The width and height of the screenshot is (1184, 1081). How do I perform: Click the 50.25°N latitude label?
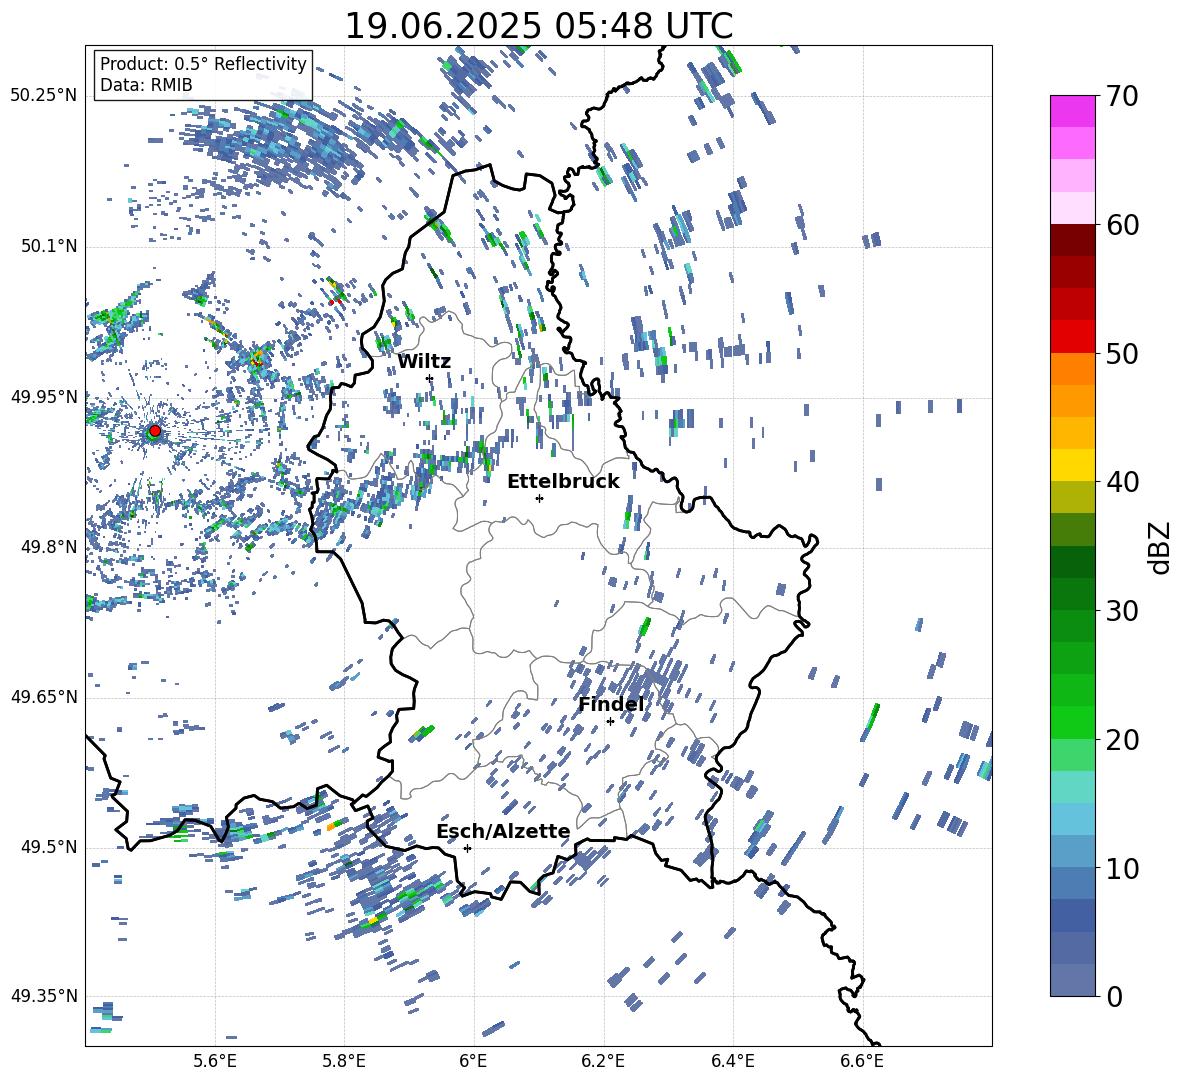43,96
